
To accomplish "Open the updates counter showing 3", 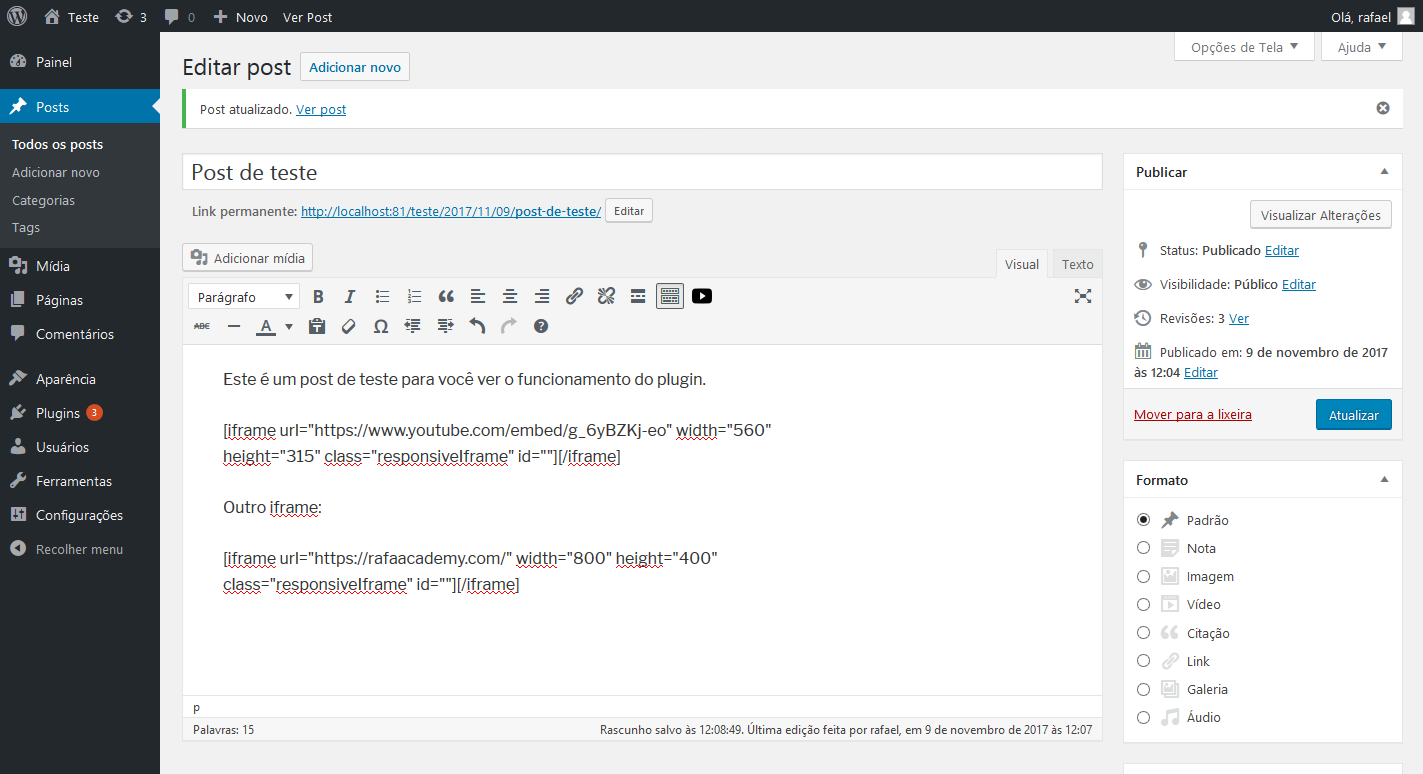I will coord(131,17).
